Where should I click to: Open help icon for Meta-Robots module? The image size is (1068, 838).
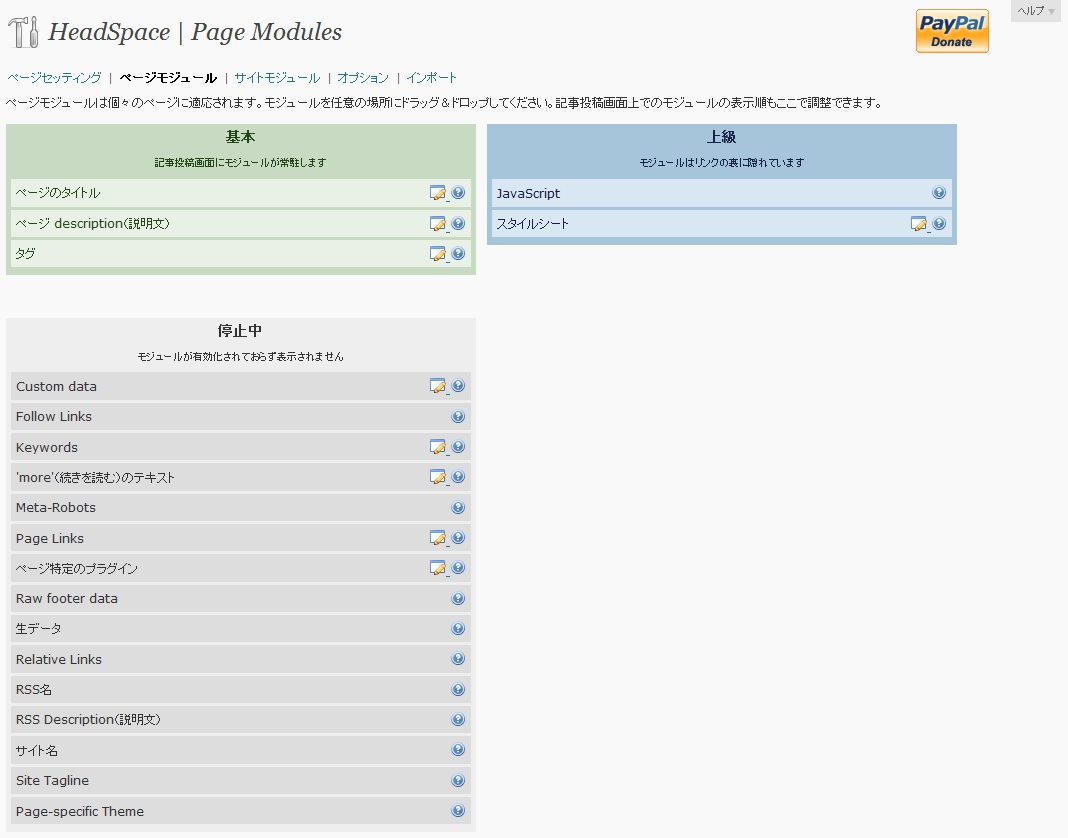[x=458, y=508]
